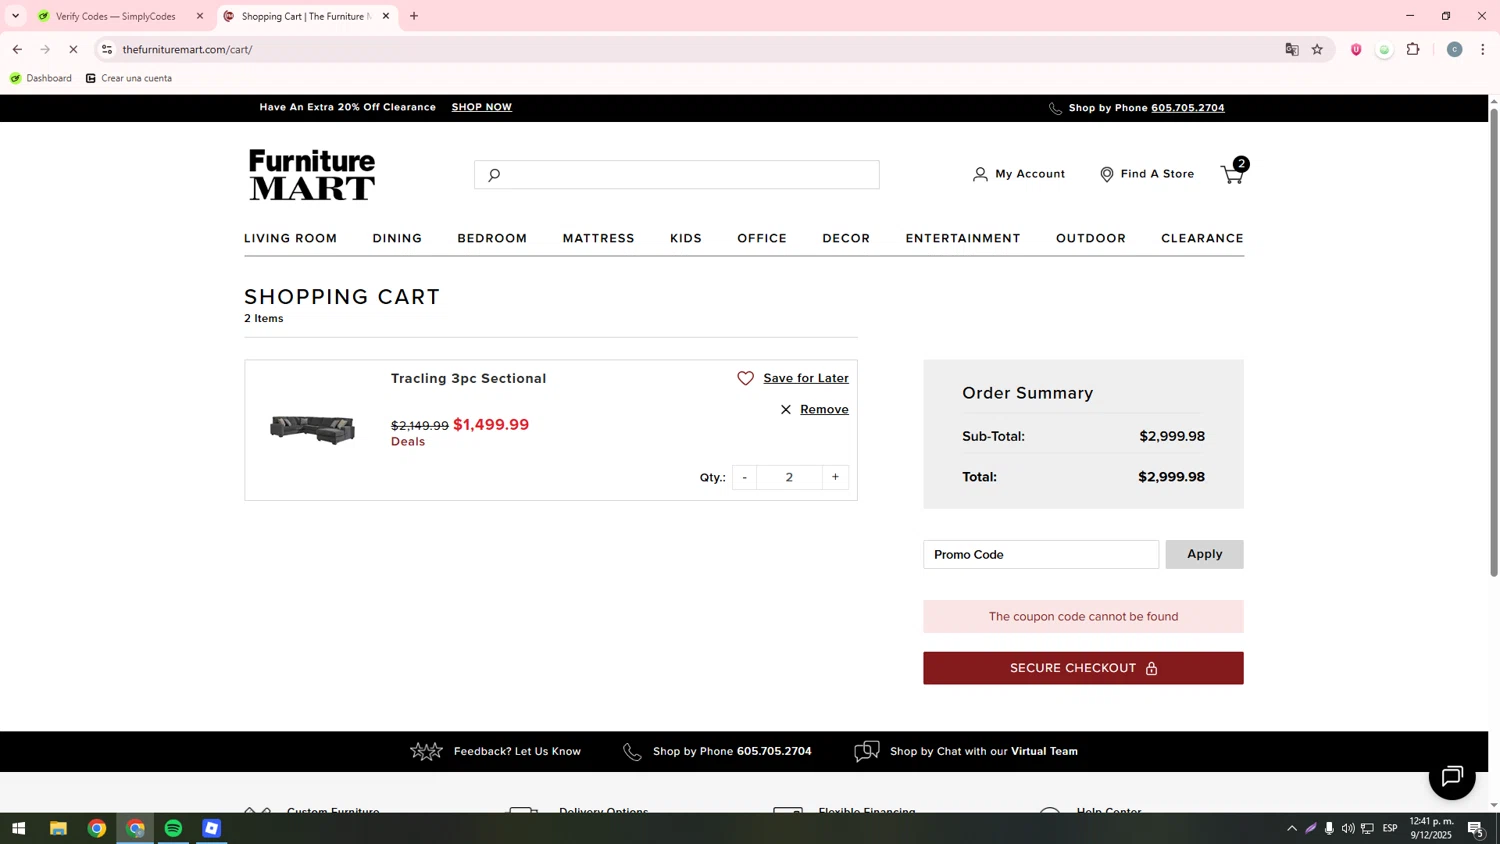Open the notifications center icon
Viewport: 1500px width, 844px height.
coord(1476,828)
